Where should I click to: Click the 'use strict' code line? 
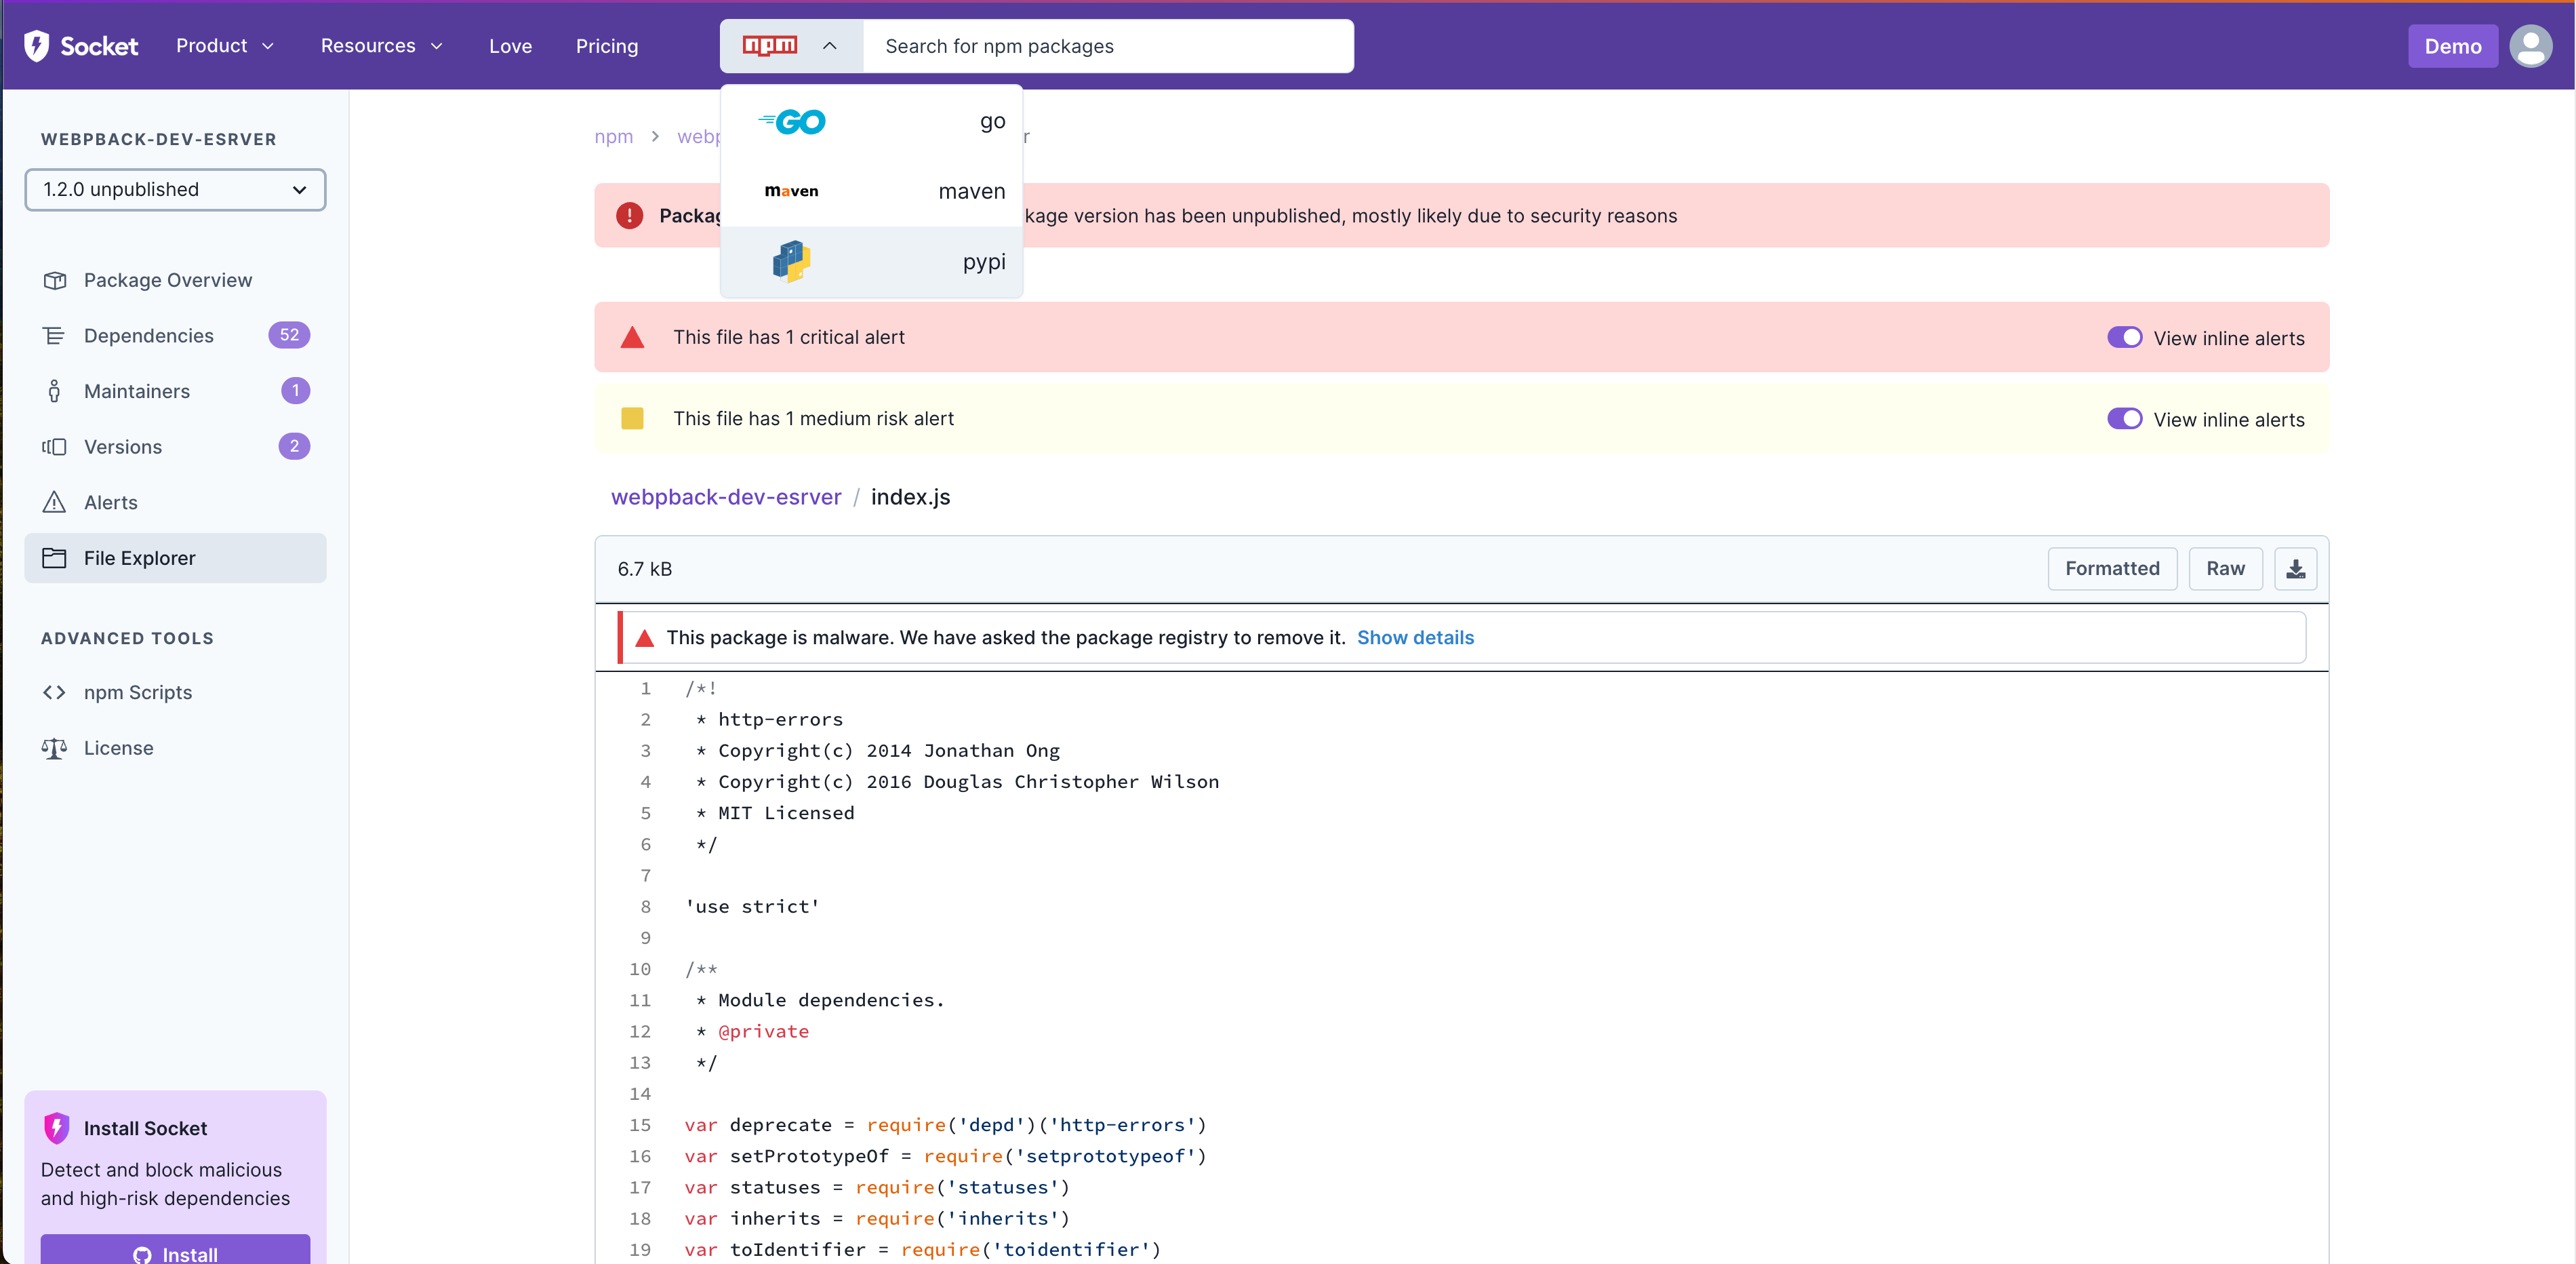coord(752,907)
